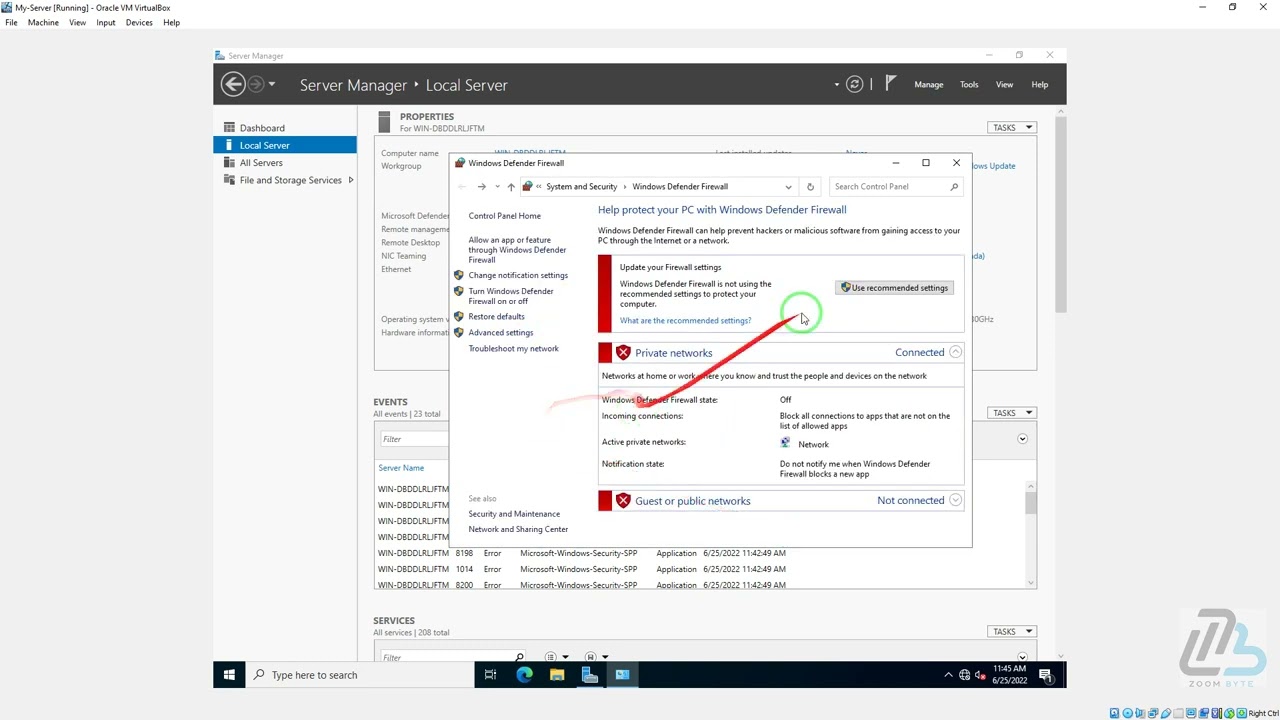The width and height of the screenshot is (1280, 720).
Task: Open Troubleshoot my network link
Action: tap(513, 349)
